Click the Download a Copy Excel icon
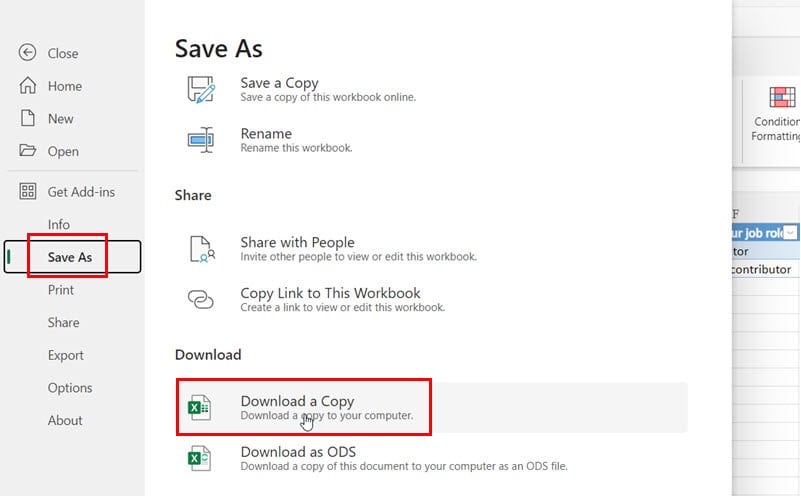 coord(199,408)
